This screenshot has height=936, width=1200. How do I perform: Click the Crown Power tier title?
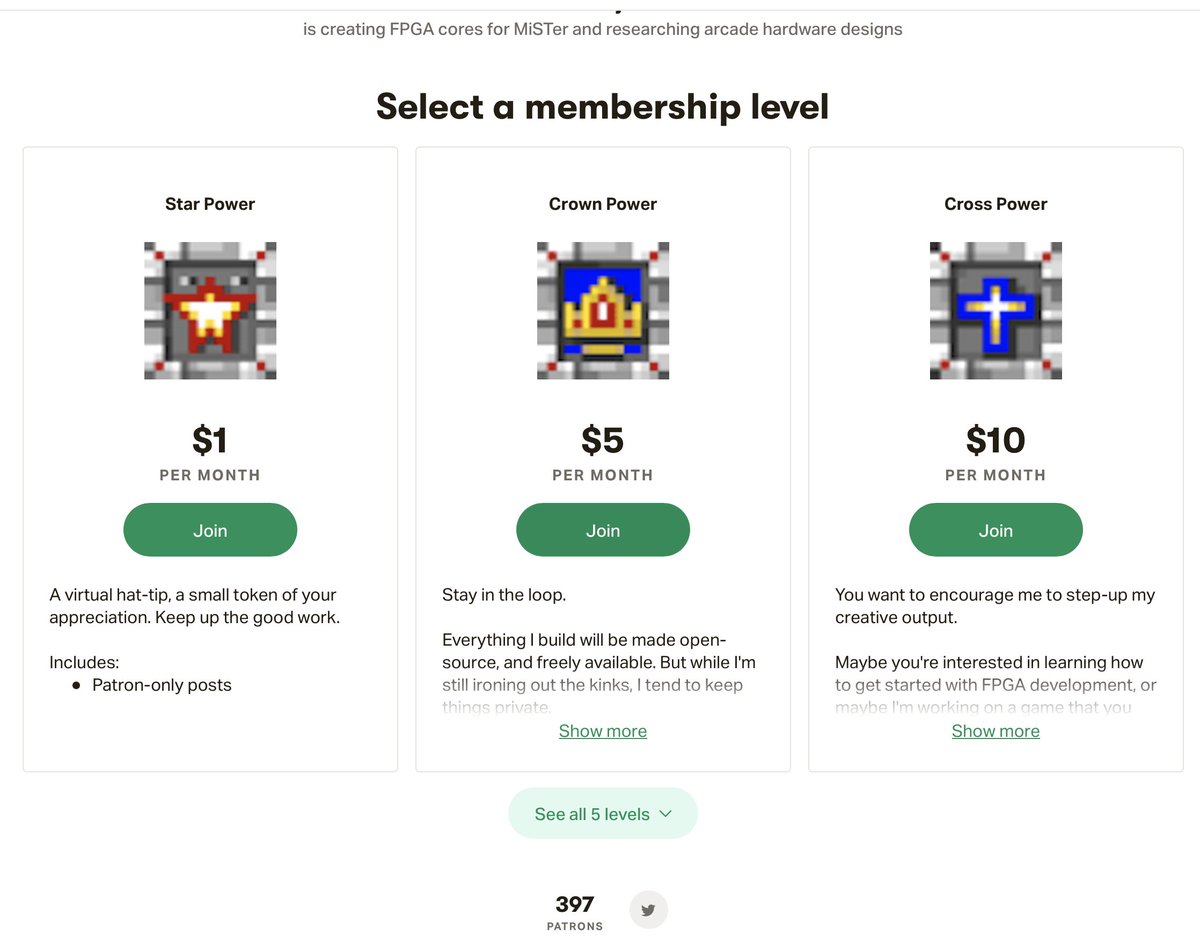pos(603,204)
